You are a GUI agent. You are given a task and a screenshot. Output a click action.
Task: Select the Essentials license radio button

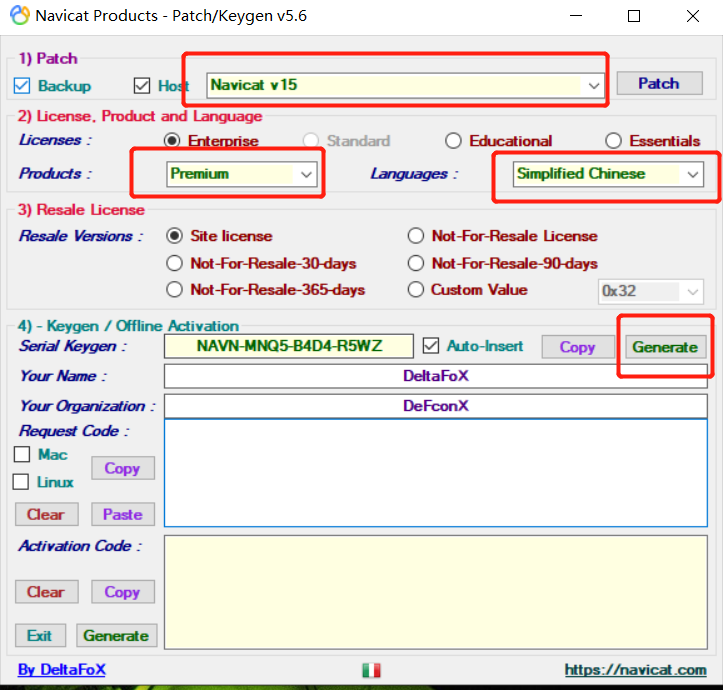point(613,141)
